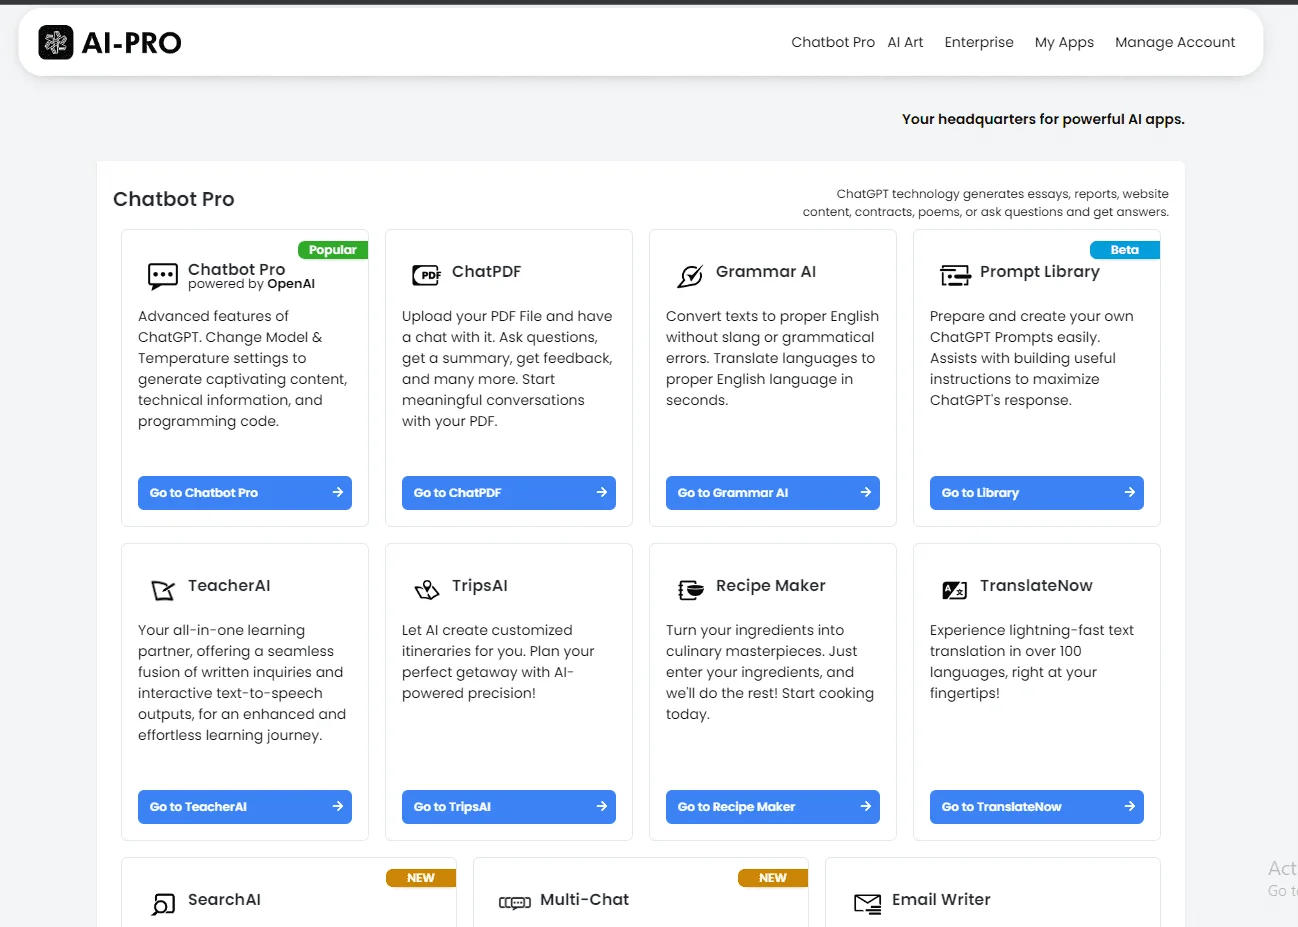The image size is (1298, 927).
Task: Click the Prompt Library card title
Action: (x=1040, y=272)
